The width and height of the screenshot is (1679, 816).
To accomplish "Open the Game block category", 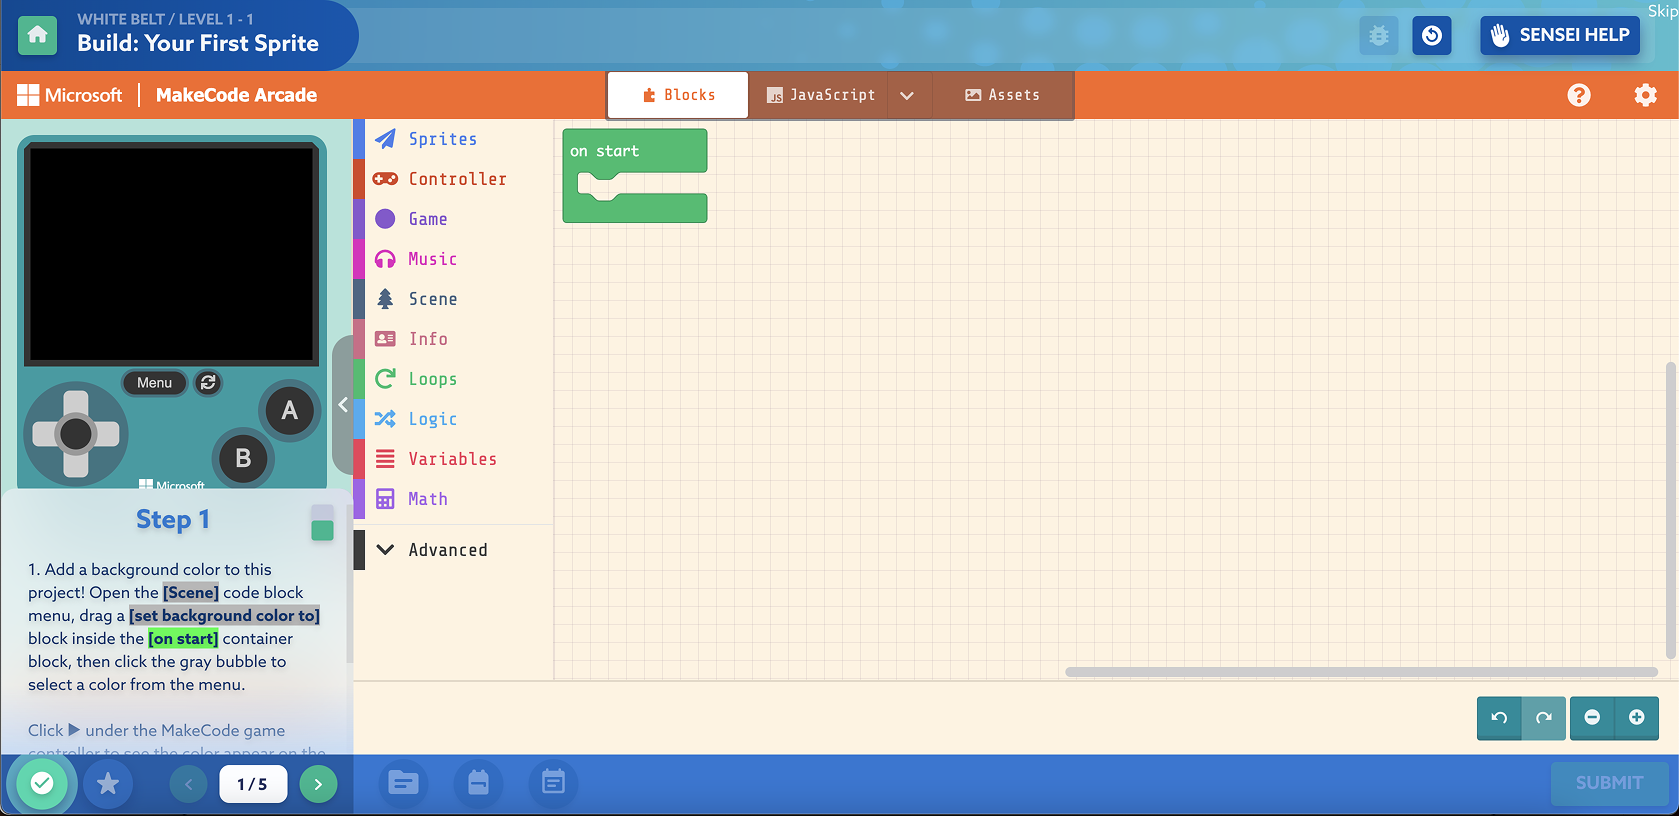I will pyautogui.click(x=454, y=219).
